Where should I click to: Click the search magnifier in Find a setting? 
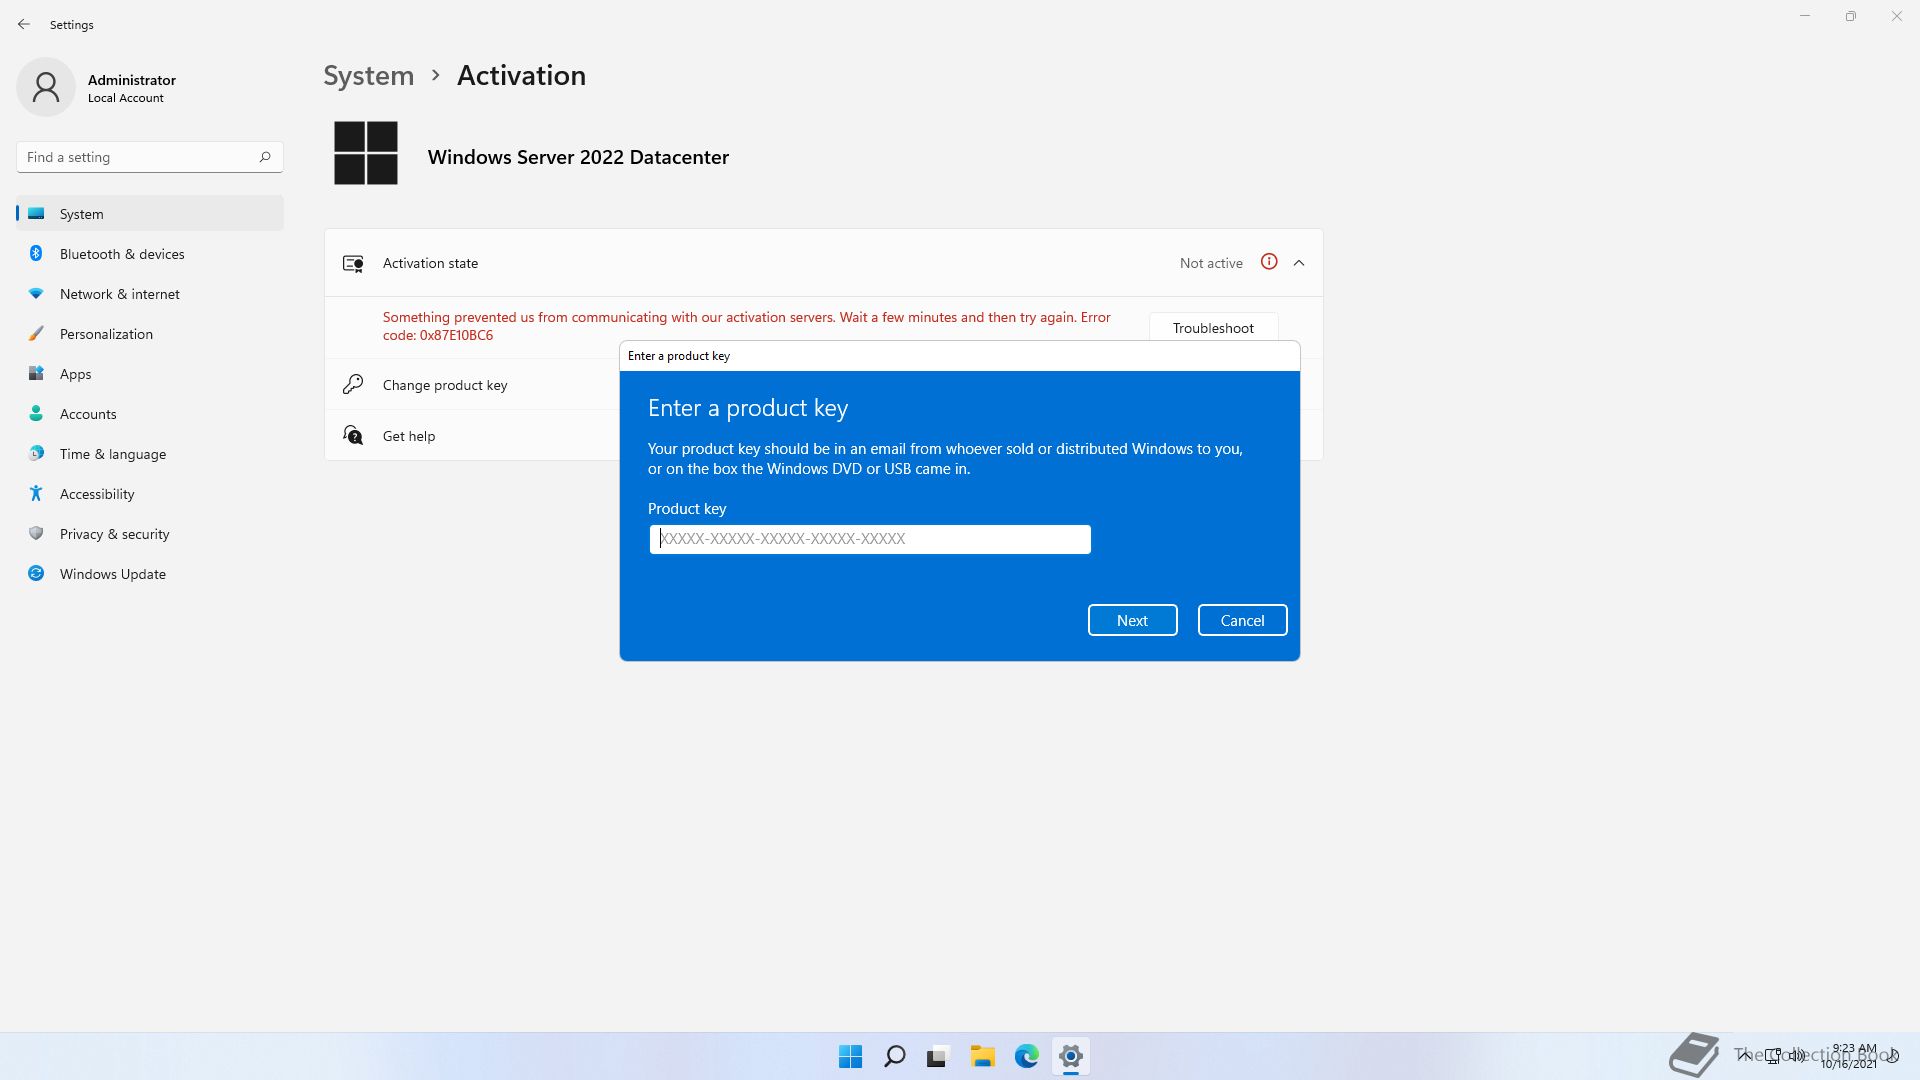(265, 157)
